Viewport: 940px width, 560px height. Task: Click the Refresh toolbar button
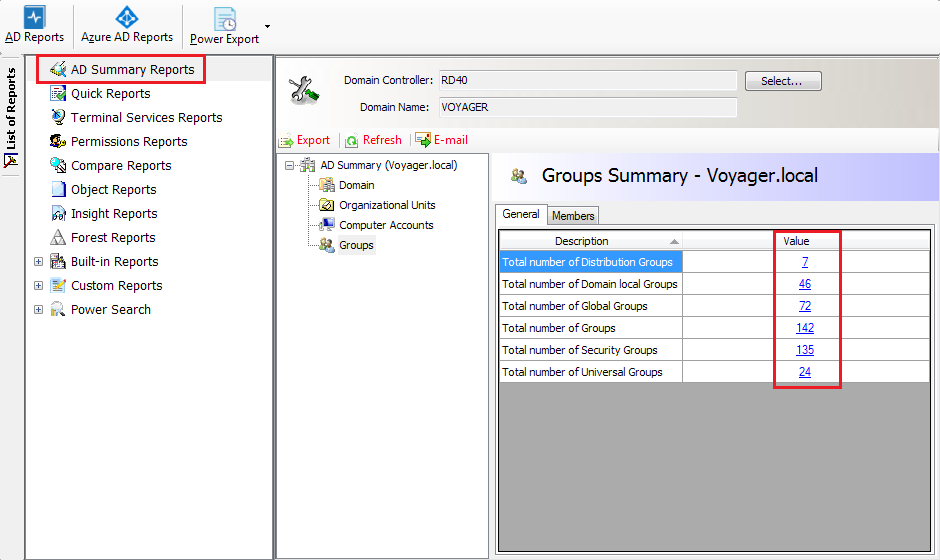point(373,140)
